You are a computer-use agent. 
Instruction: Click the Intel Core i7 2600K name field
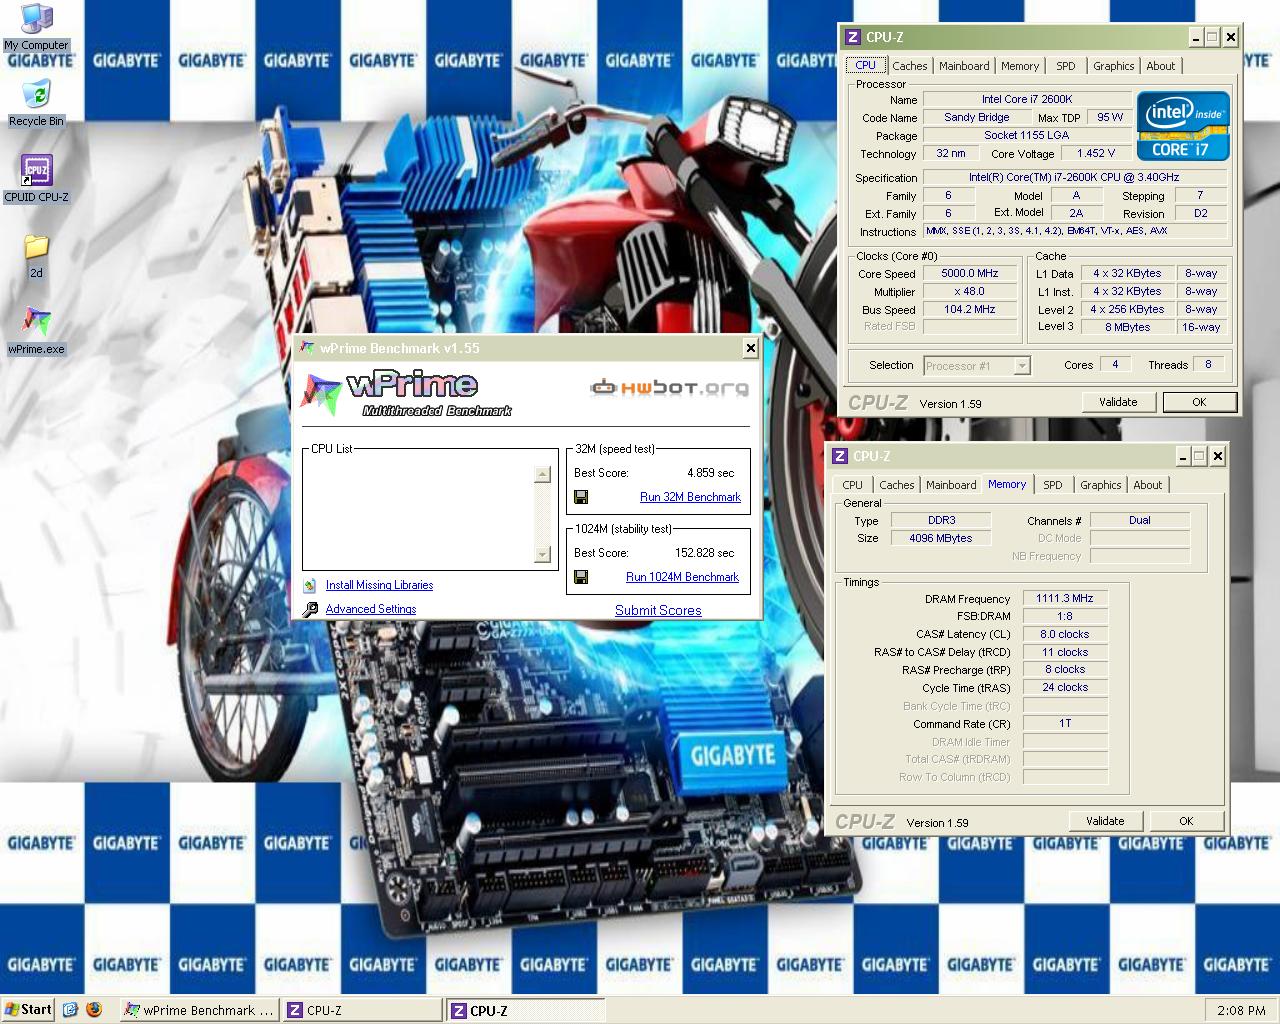pyautogui.click(x=1026, y=99)
